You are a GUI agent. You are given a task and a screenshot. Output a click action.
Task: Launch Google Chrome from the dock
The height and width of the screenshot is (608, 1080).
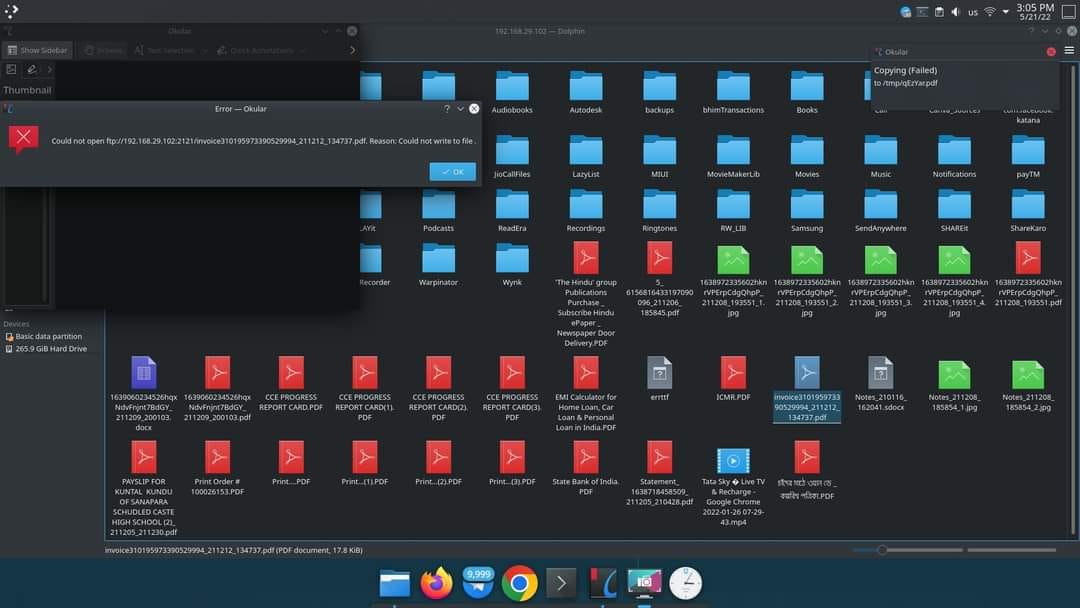(x=519, y=584)
